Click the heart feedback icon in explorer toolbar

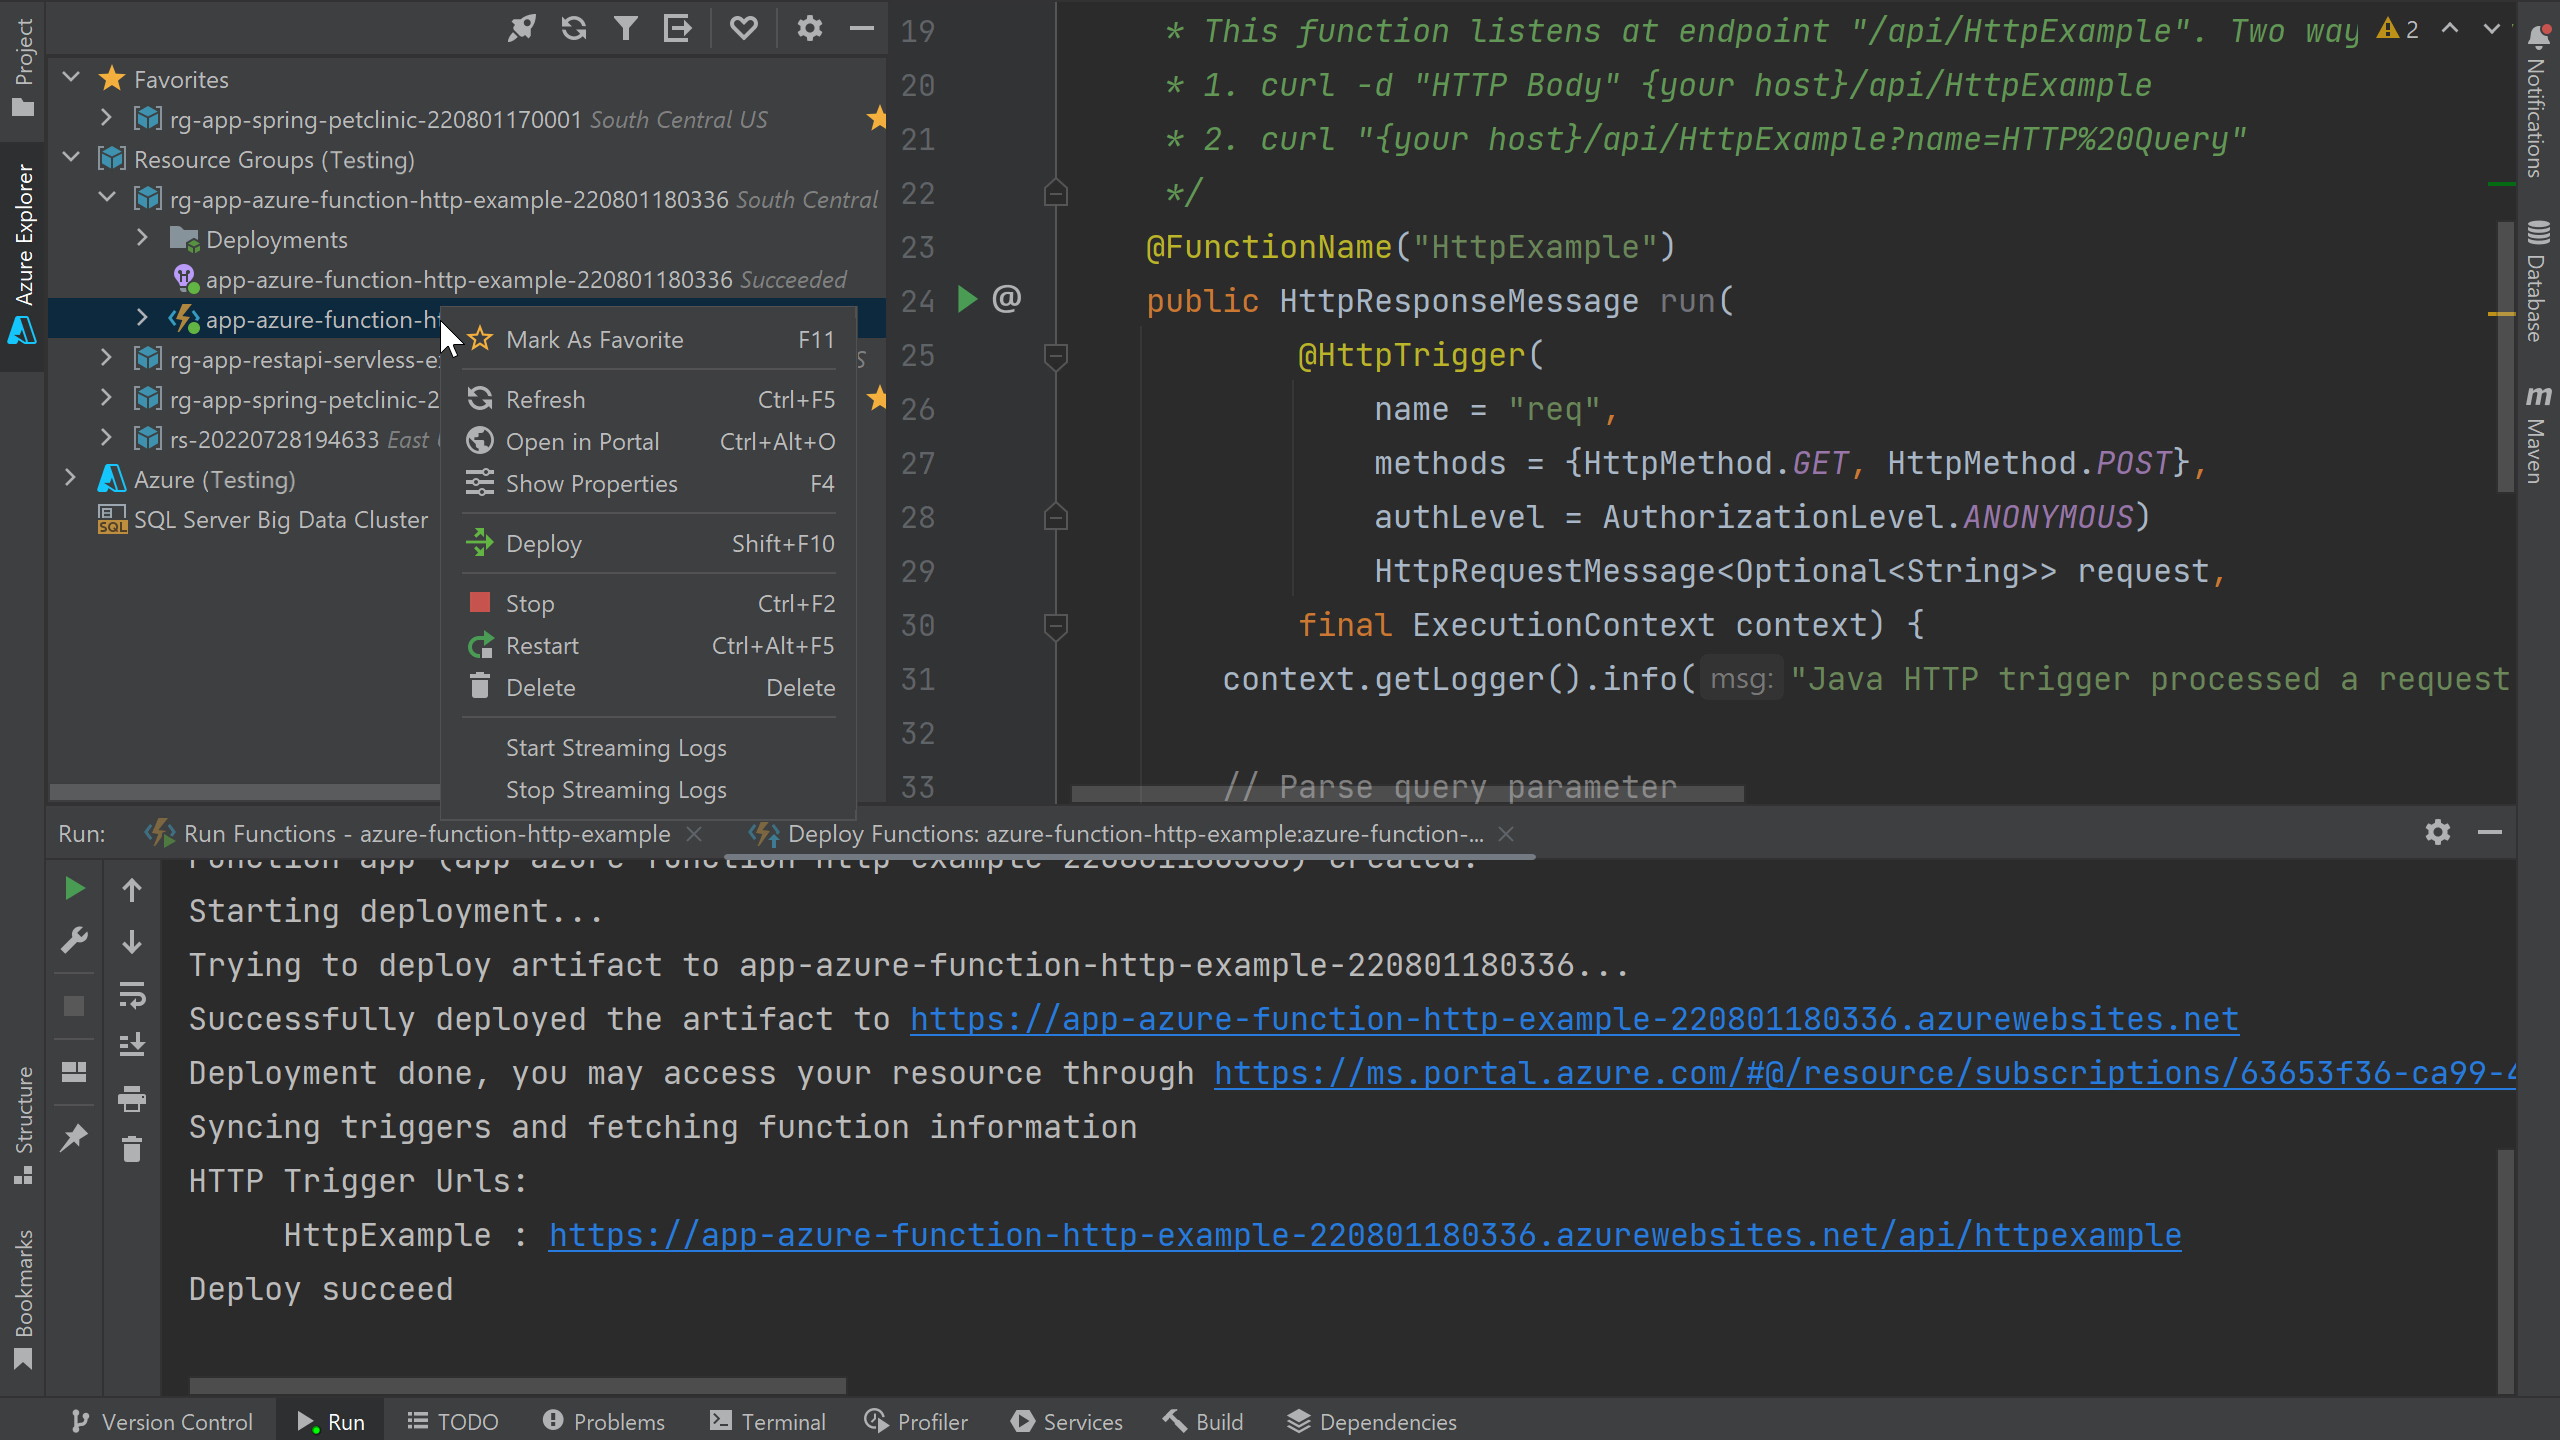click(x=743, y=28)
